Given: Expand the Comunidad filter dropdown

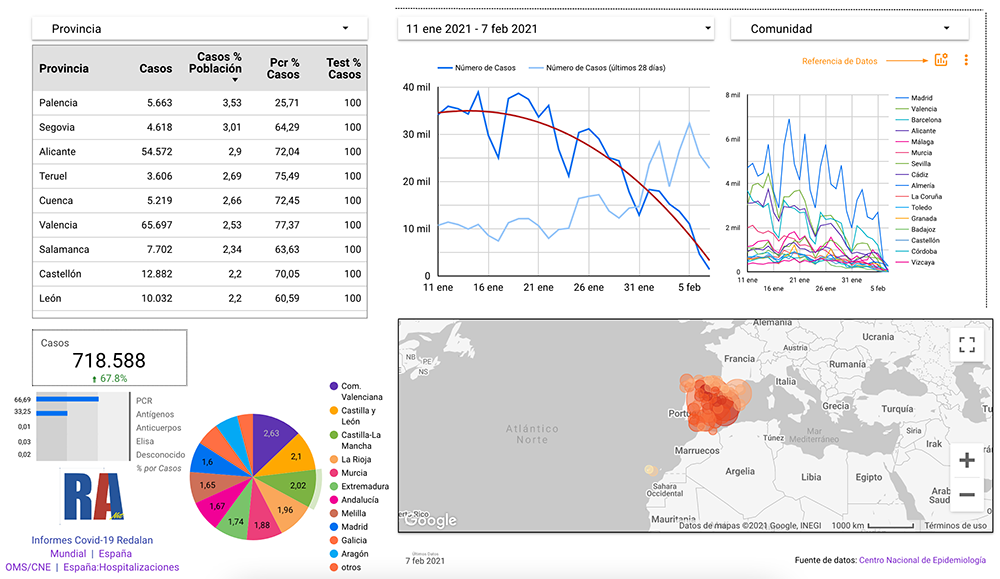Looking at the screenshot, I should point(855,29).
